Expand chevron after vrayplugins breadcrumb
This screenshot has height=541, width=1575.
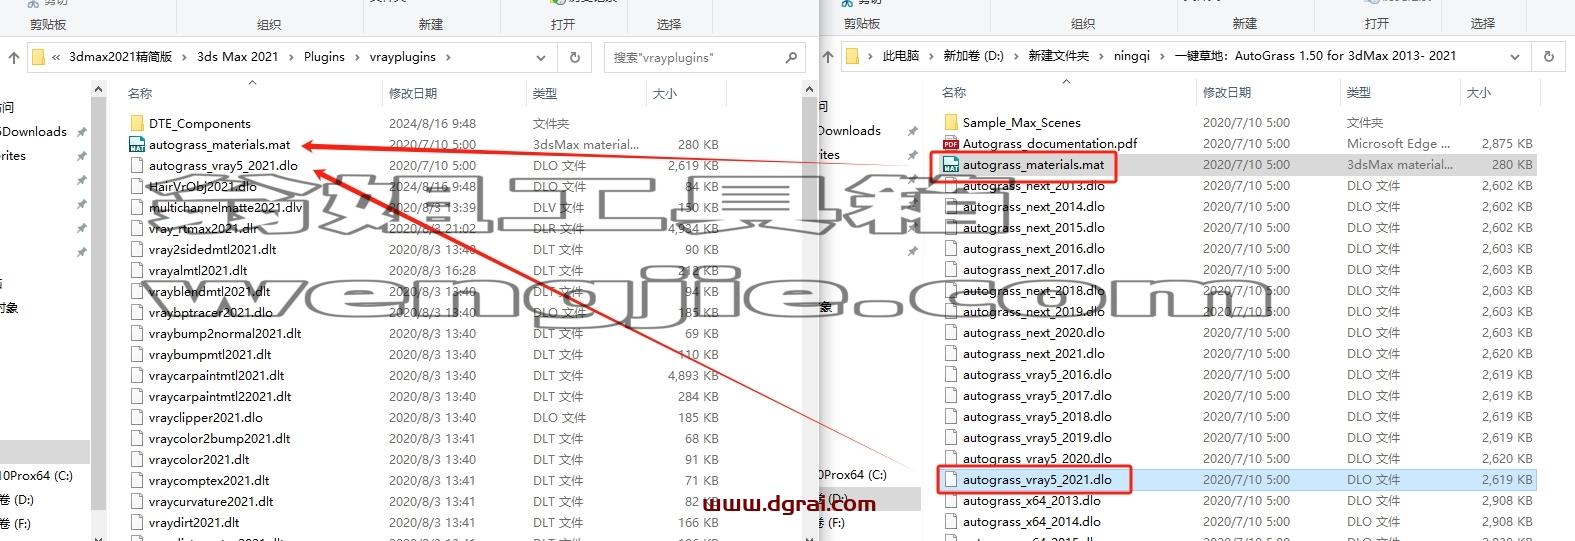pos(447,58)
